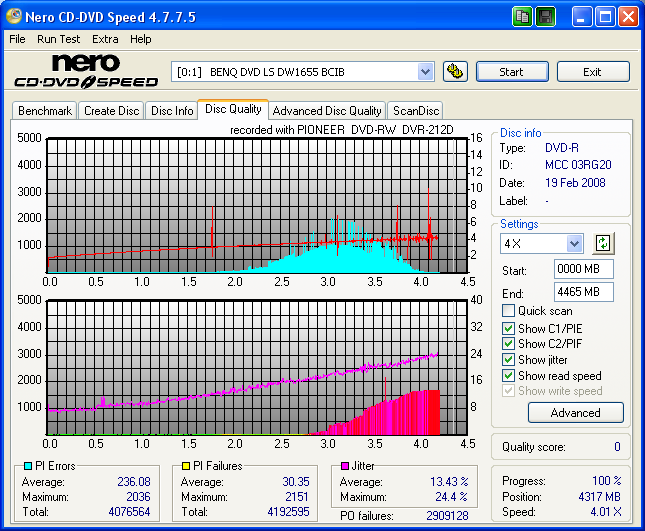The height and width of the screenshot is (531, 645).
Task: Click disc ID text MCC 03RG20
Action: [578, 165]
